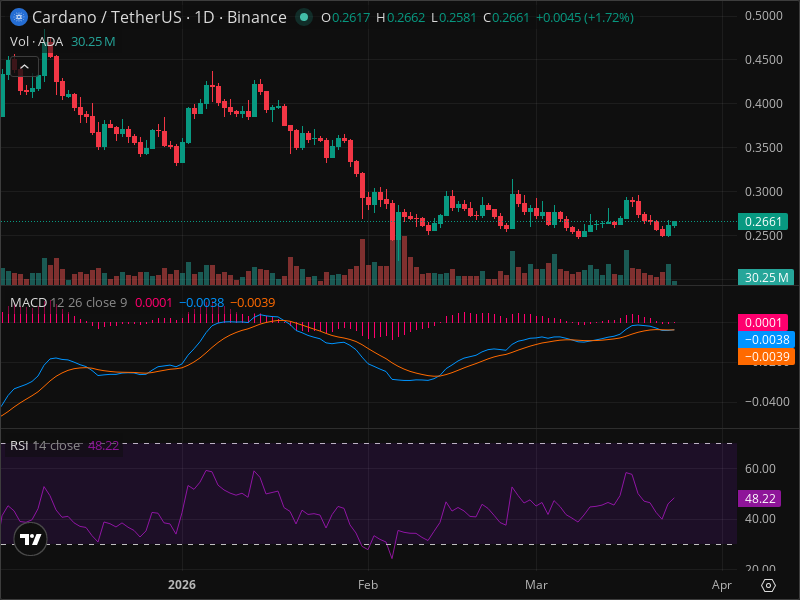This screenshot has height=600, width=800.
Task: Click the 0.5000 price scale label
Action: point(763,16)
